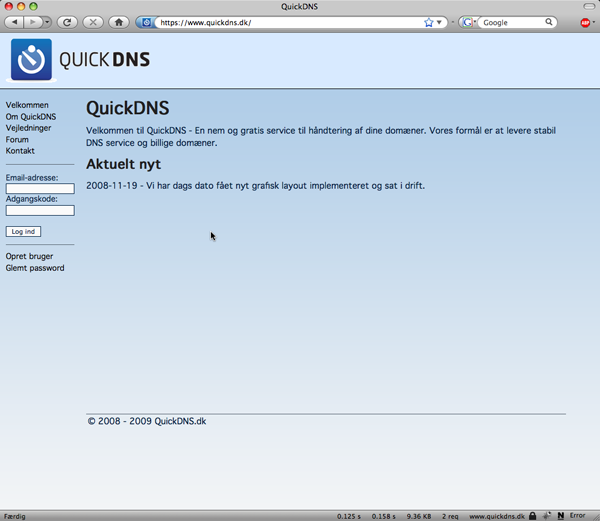Bookmark this page with the star icon
The image size is (600, 521).
point(429,23)
